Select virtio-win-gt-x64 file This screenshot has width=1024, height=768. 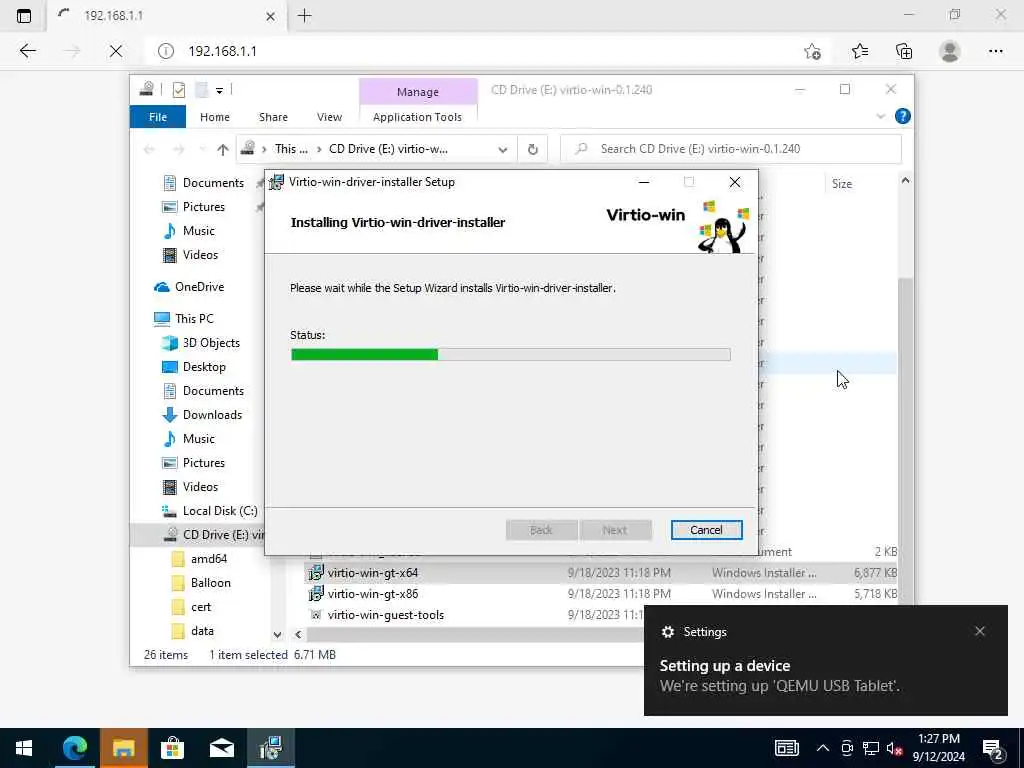pos(373,573)
